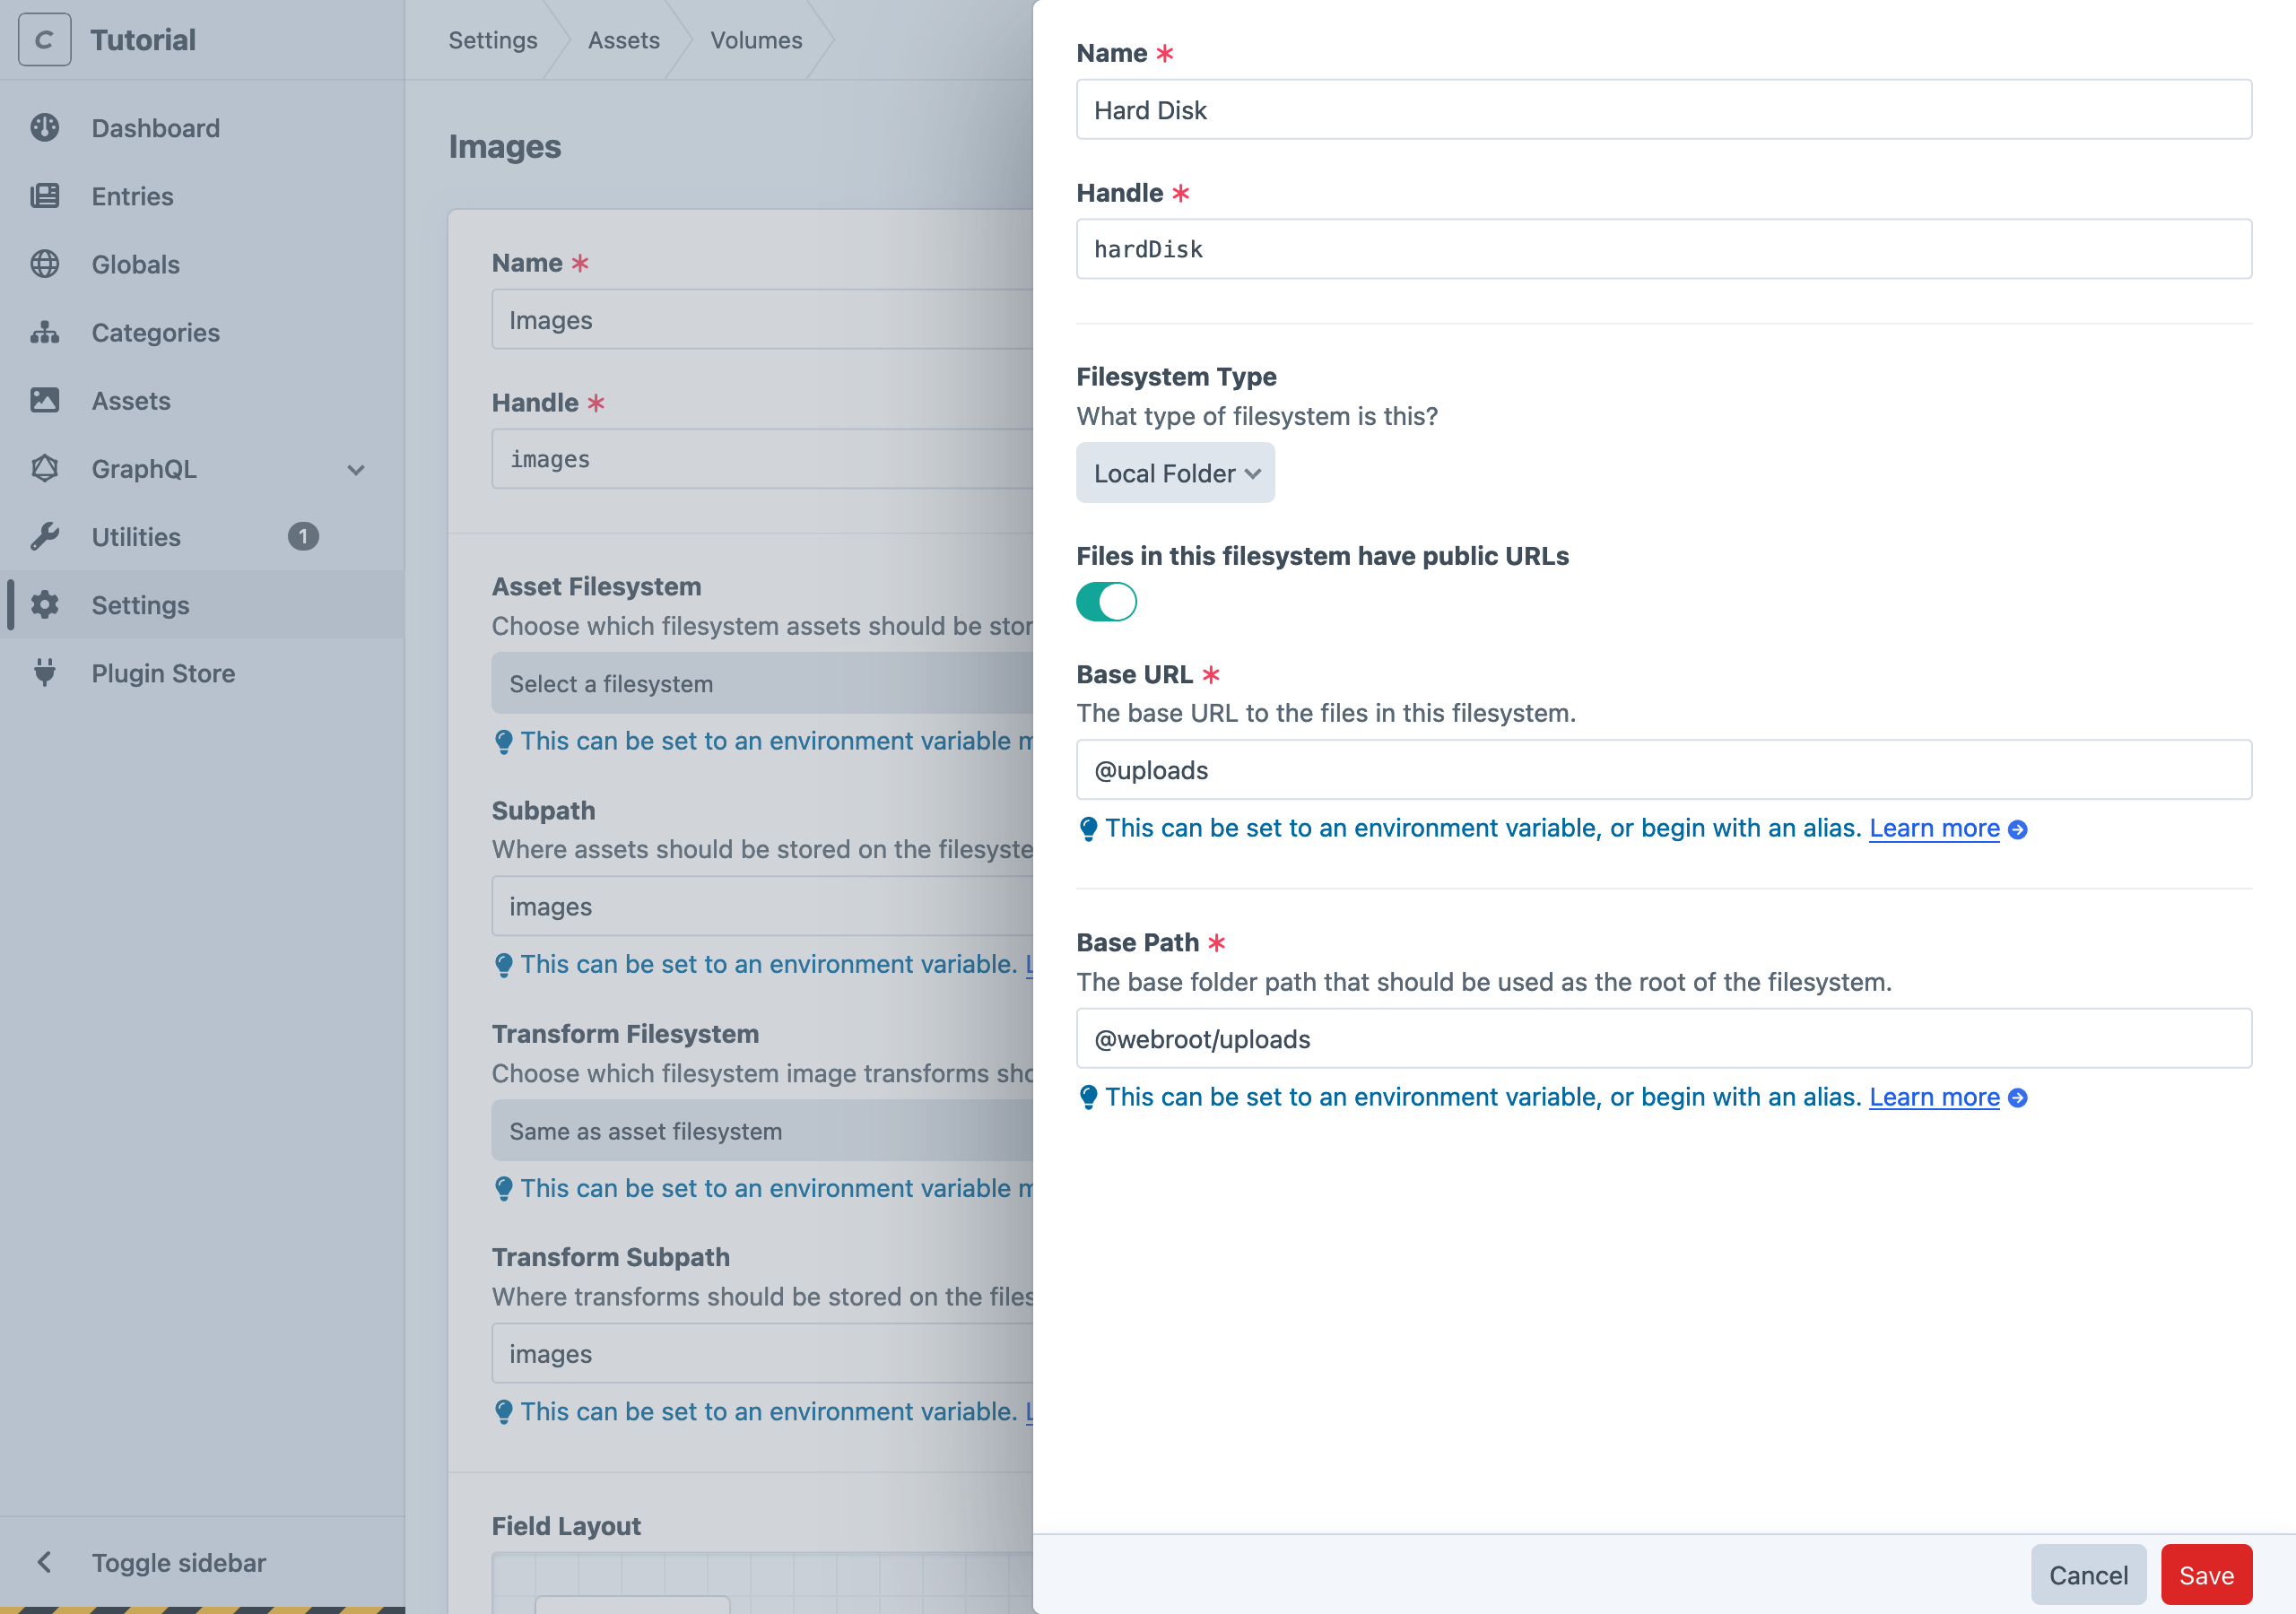The image size is (2296, 1614).
Task: Click the Base Path input field
Action: coord(1665,1039)
